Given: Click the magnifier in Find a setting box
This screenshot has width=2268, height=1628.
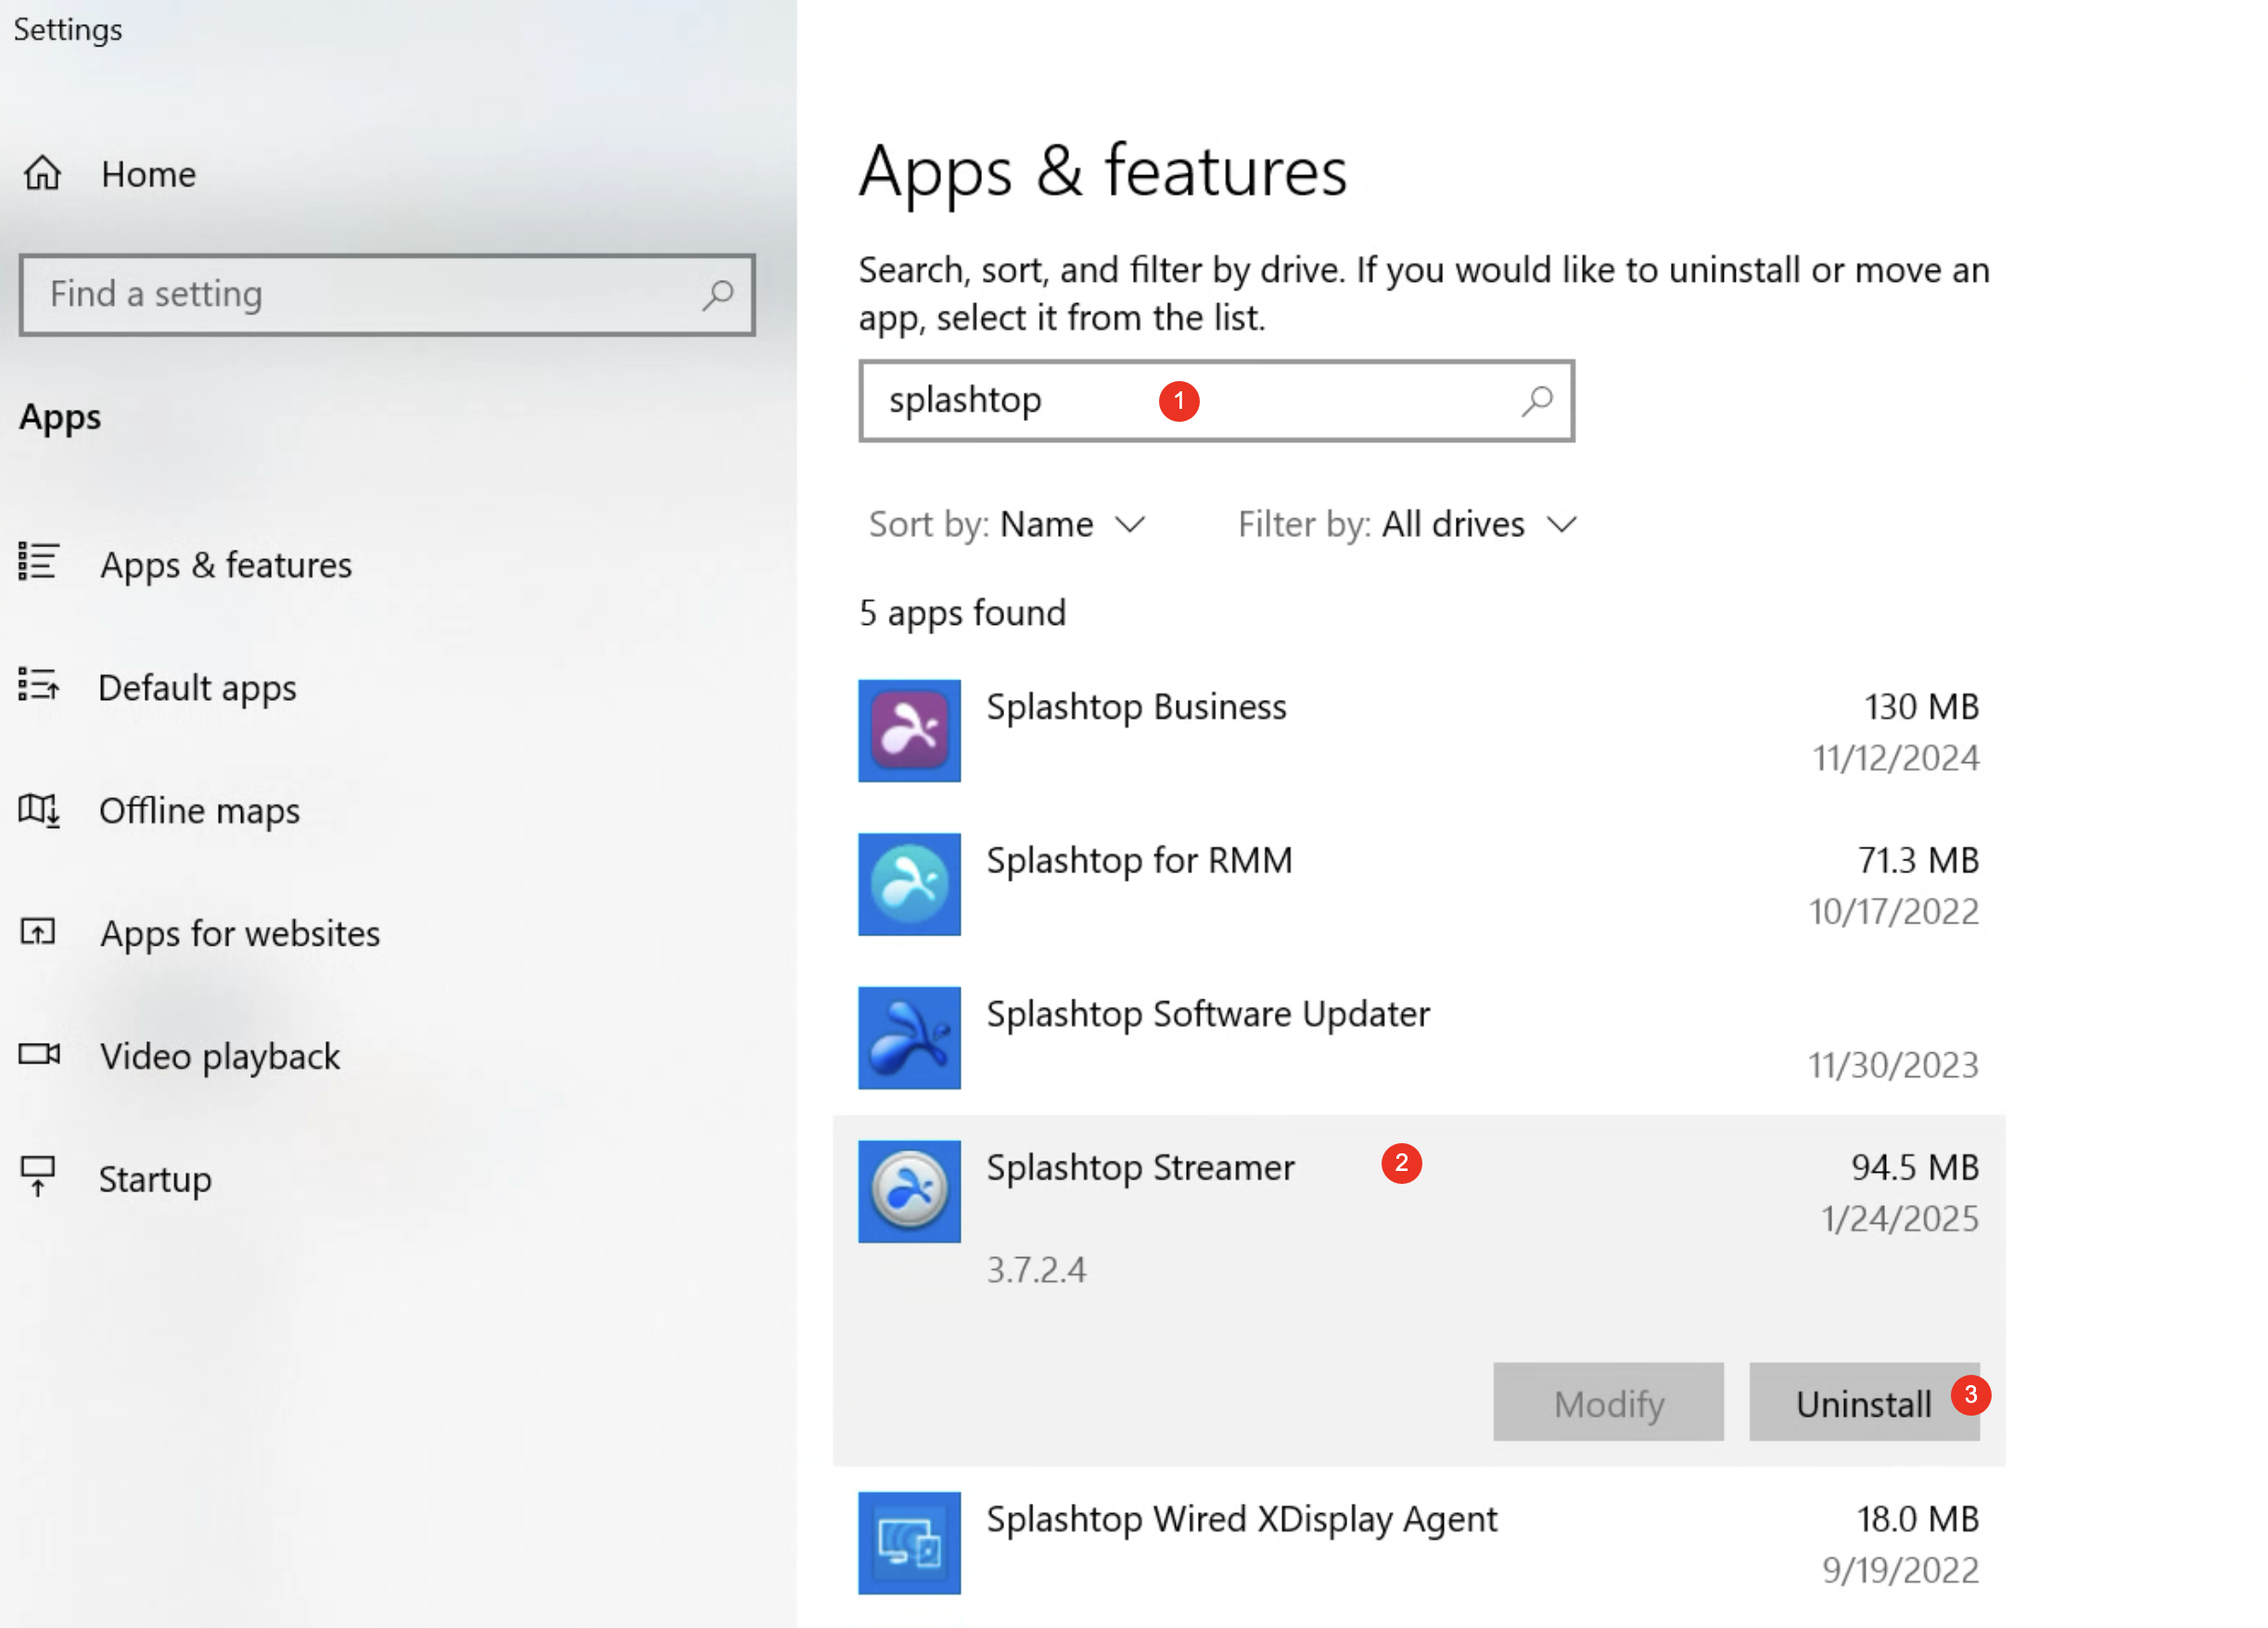Looking at the screenshot, I should (717, 295).
